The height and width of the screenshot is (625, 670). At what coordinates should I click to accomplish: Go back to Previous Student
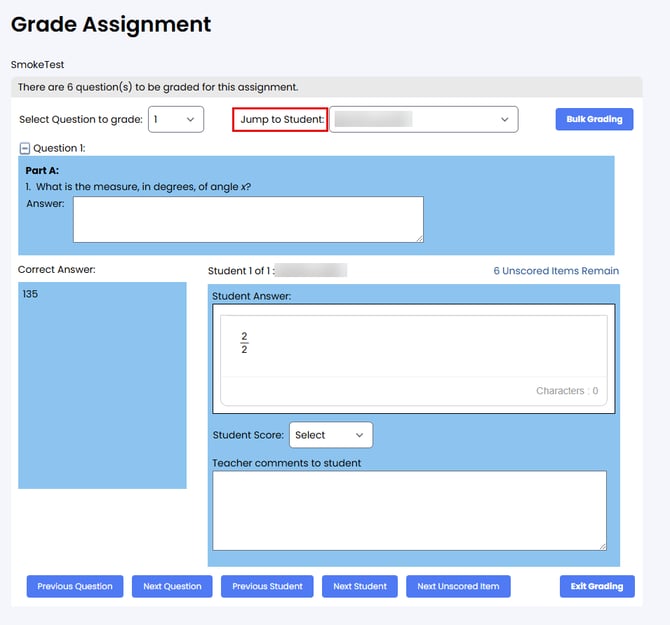click(x=267, y=586)
